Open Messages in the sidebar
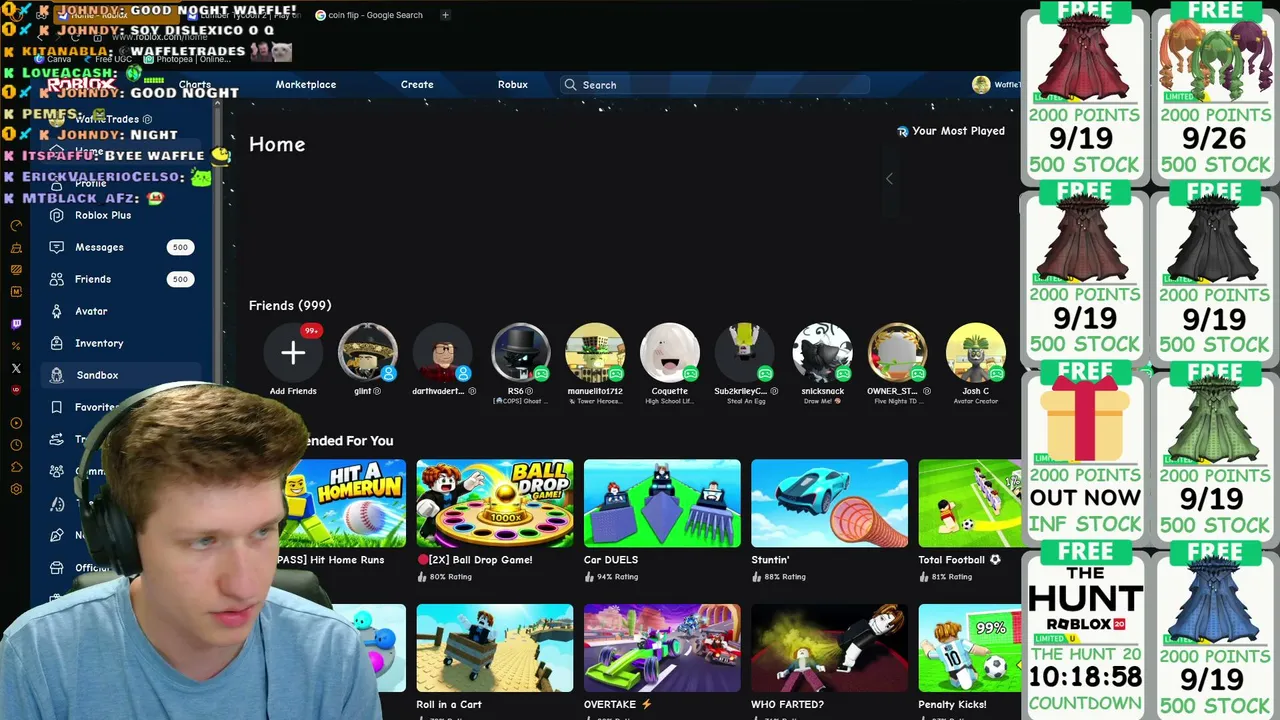This screenshot has height=720, width=1280. (99, 247)
